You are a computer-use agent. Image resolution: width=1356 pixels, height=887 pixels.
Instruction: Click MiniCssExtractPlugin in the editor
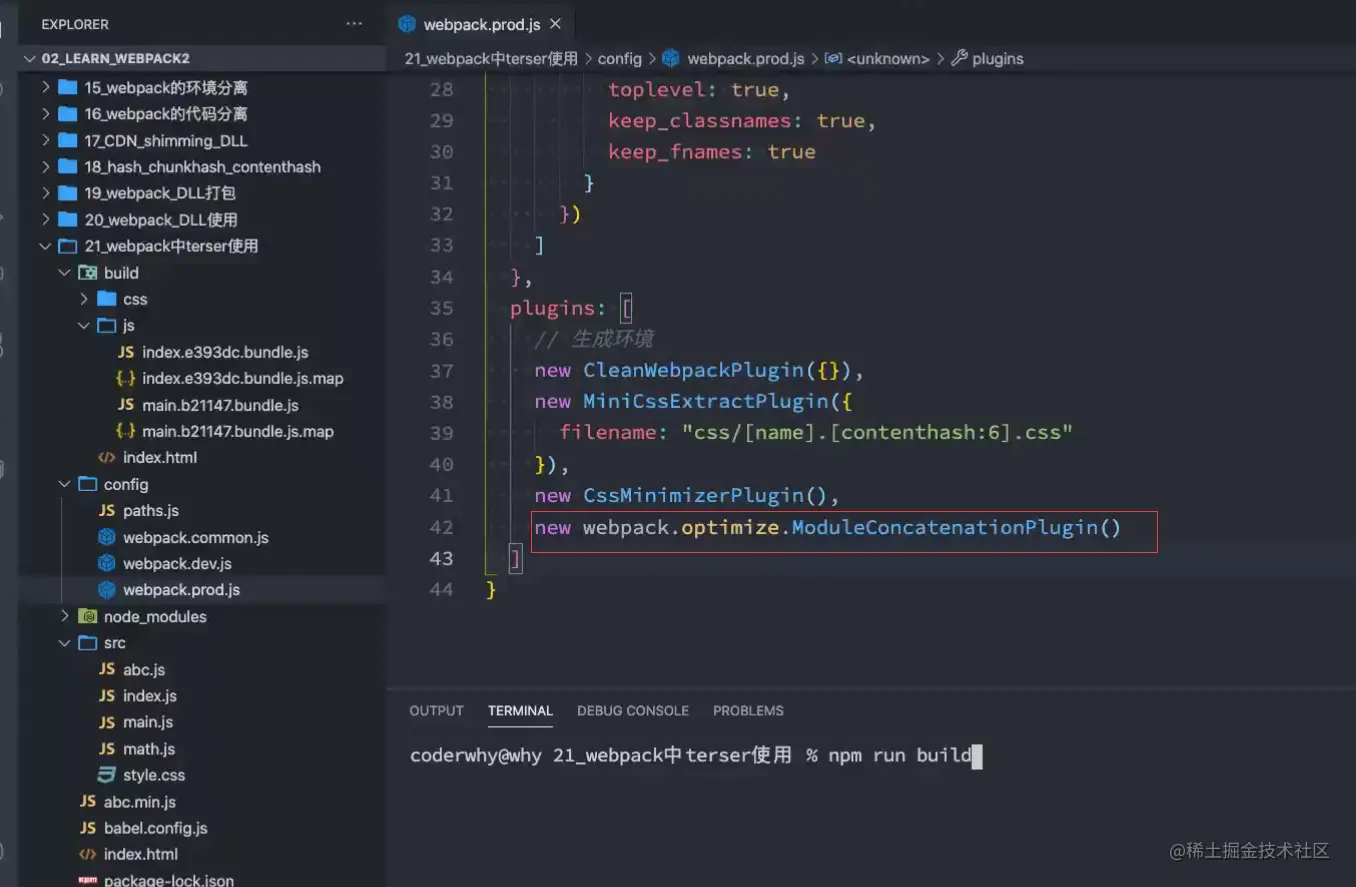tap(707, 402)
